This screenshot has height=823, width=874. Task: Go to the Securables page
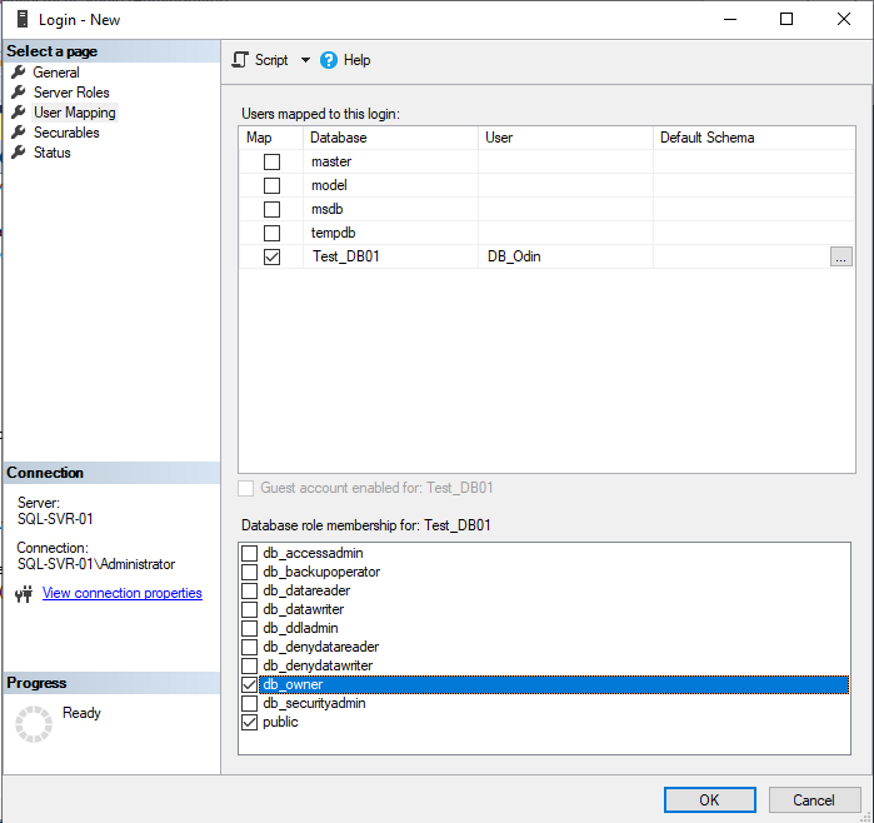66,133
